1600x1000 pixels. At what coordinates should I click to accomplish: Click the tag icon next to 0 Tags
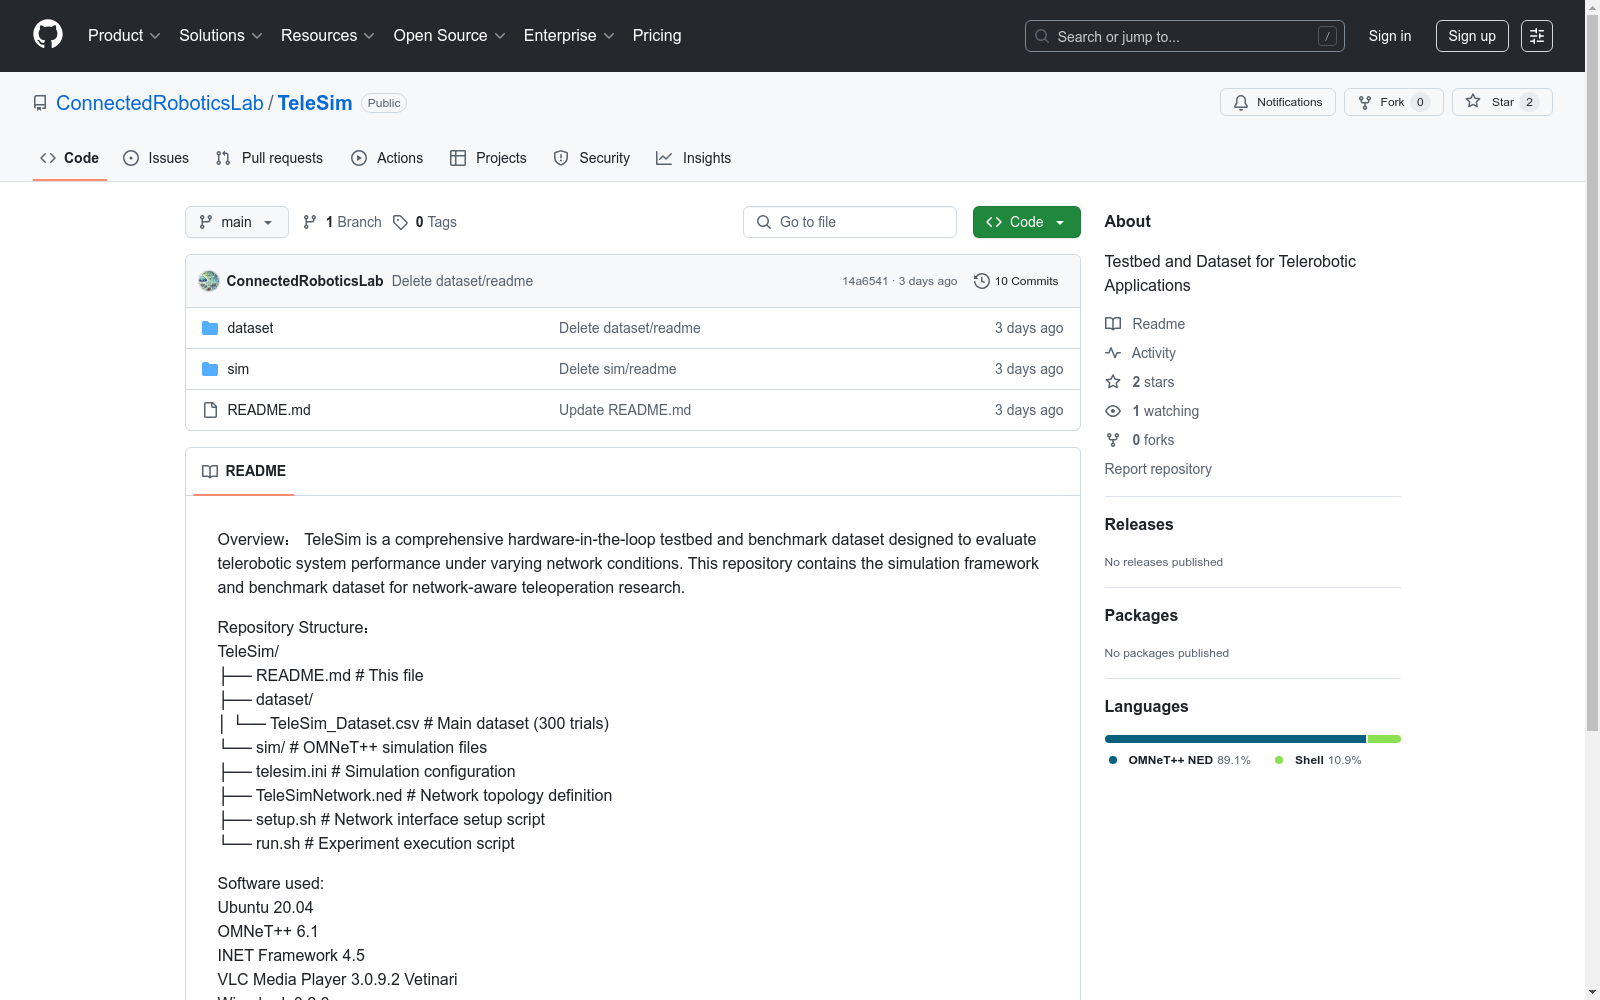[400, 222]
